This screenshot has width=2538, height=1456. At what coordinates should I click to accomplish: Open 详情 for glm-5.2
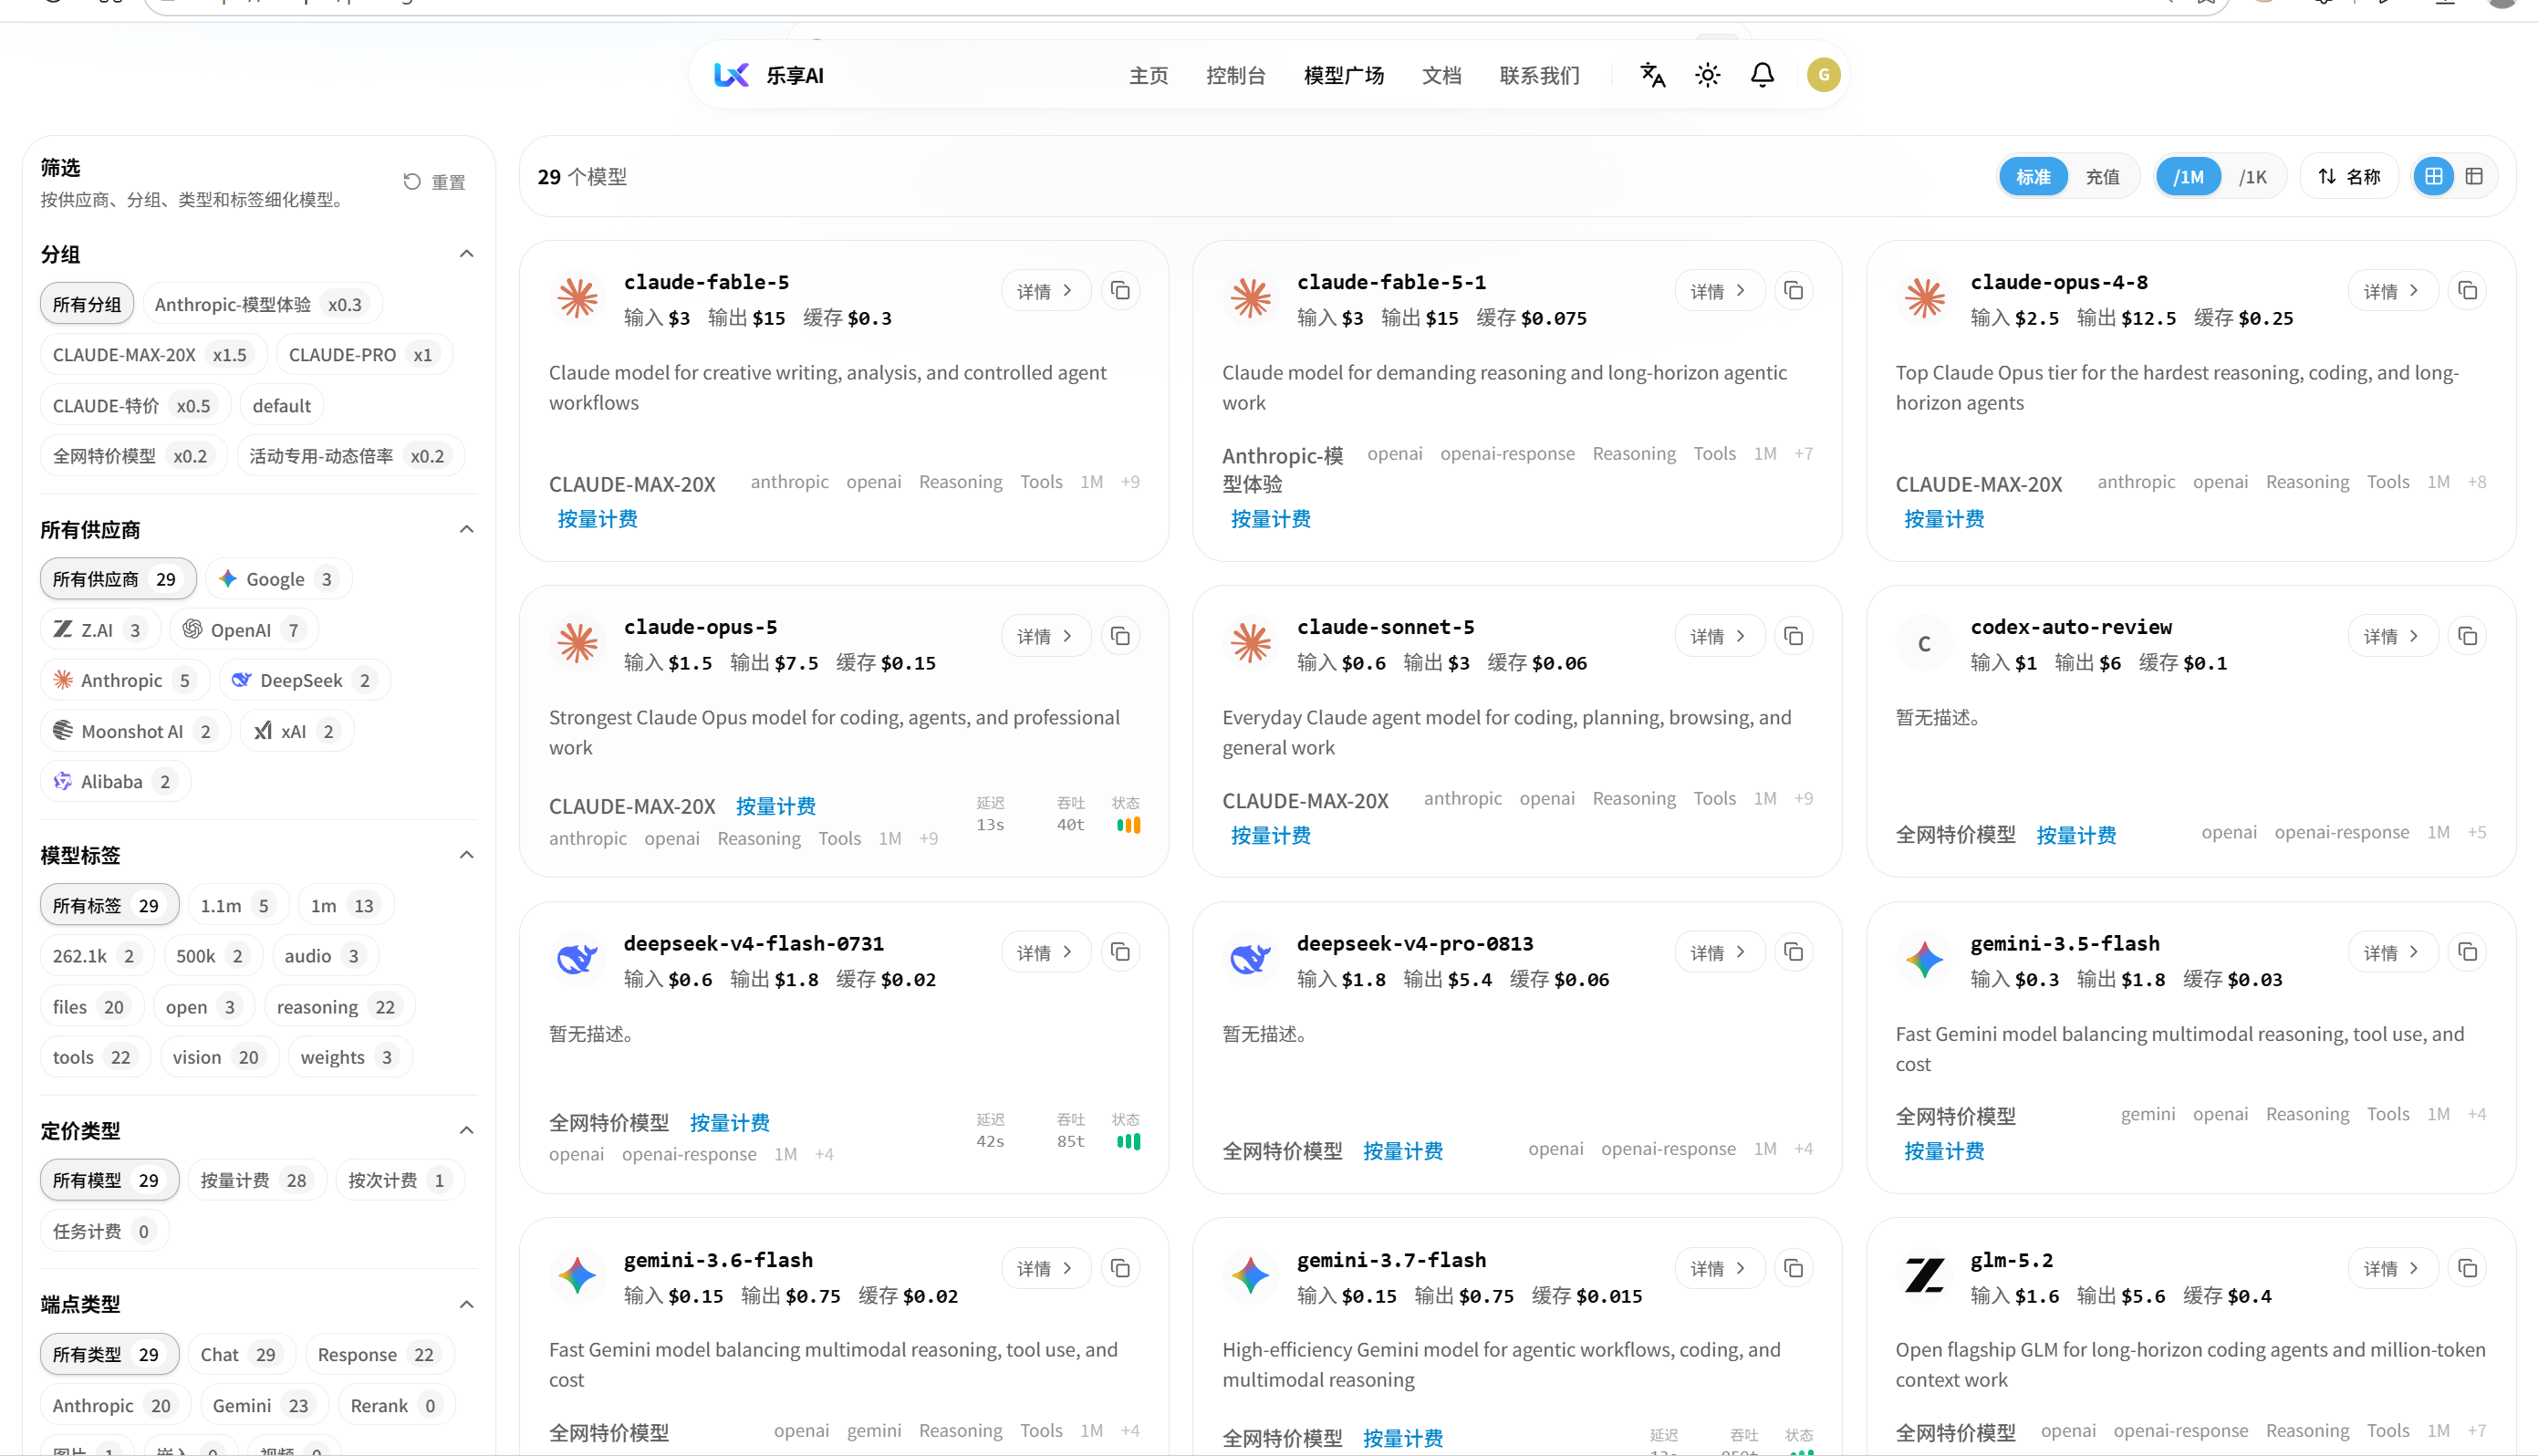coord(2392,1268)
